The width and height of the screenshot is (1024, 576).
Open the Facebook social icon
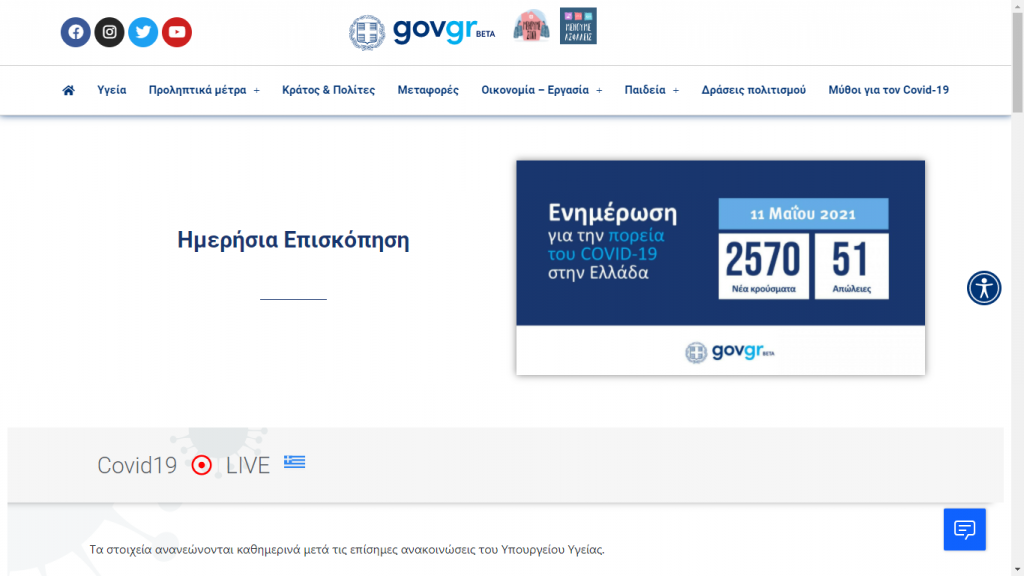[x=76, y=32]
